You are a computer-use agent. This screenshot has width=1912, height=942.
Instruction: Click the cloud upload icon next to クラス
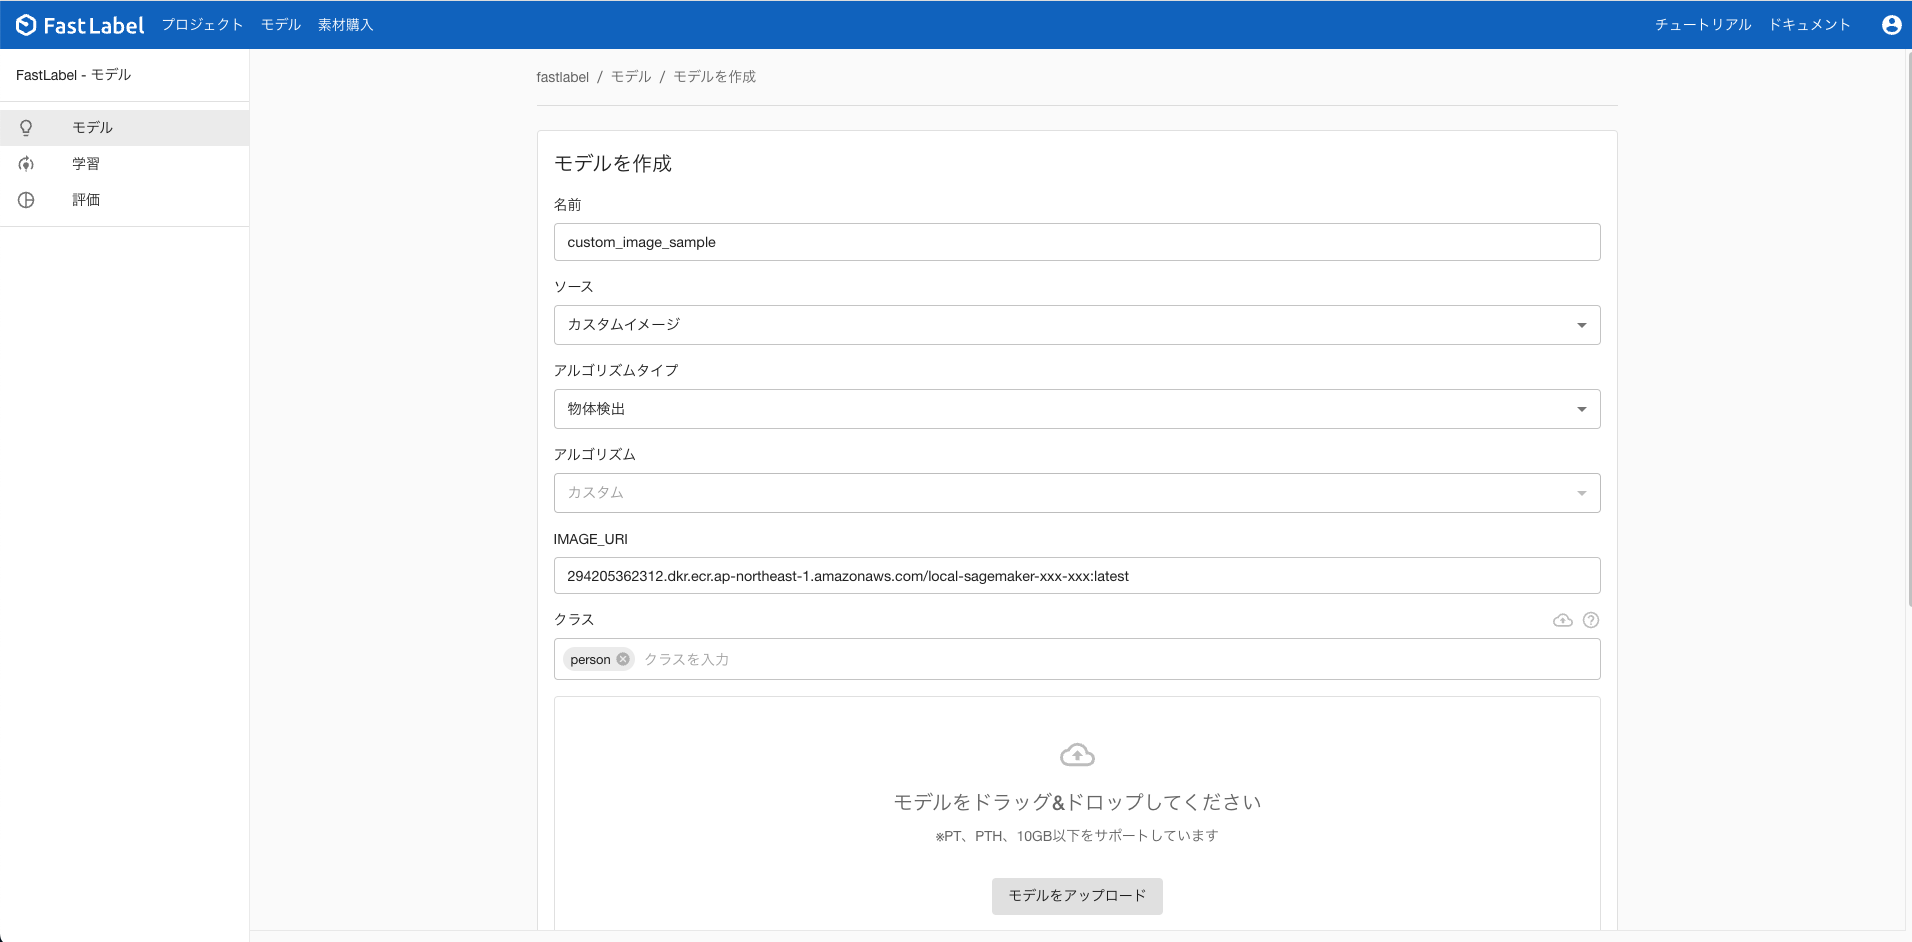coord(1562,620)
